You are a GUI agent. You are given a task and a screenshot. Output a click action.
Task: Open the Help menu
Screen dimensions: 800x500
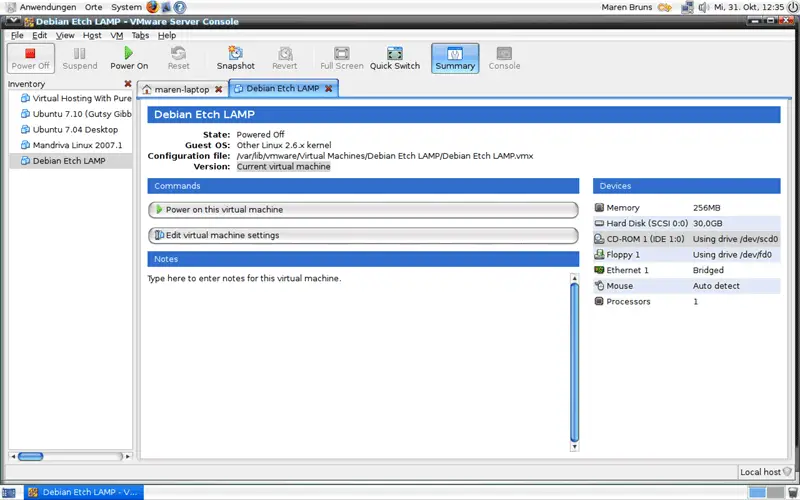[x=167, y=35]
